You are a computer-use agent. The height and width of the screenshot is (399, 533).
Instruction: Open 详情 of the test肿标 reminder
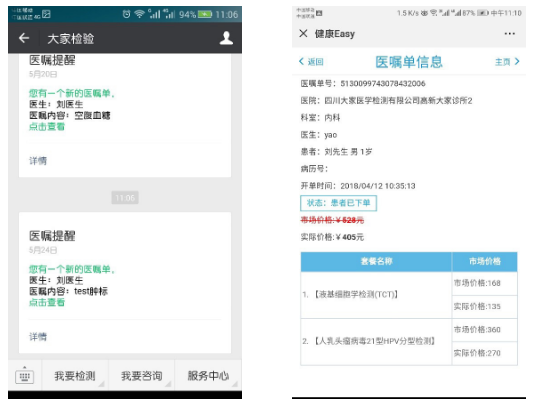pos(38,337)
